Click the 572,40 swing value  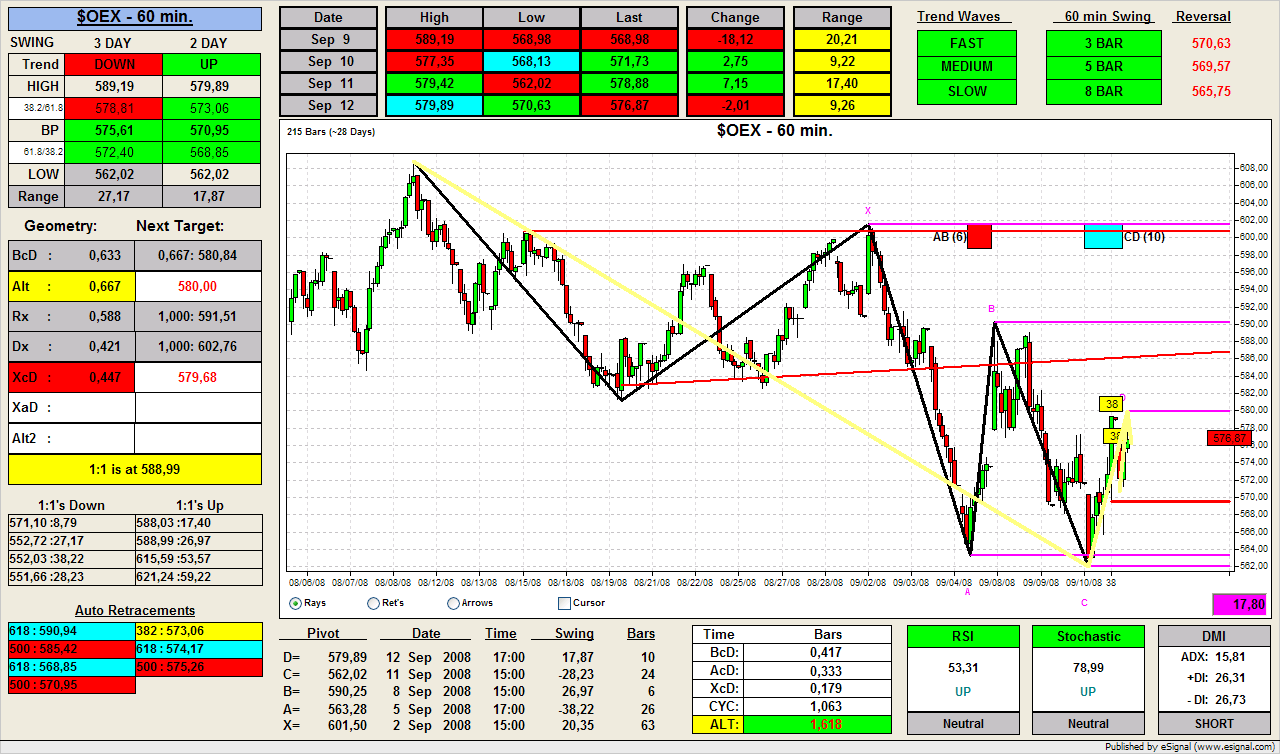click(x=113, y=152)
